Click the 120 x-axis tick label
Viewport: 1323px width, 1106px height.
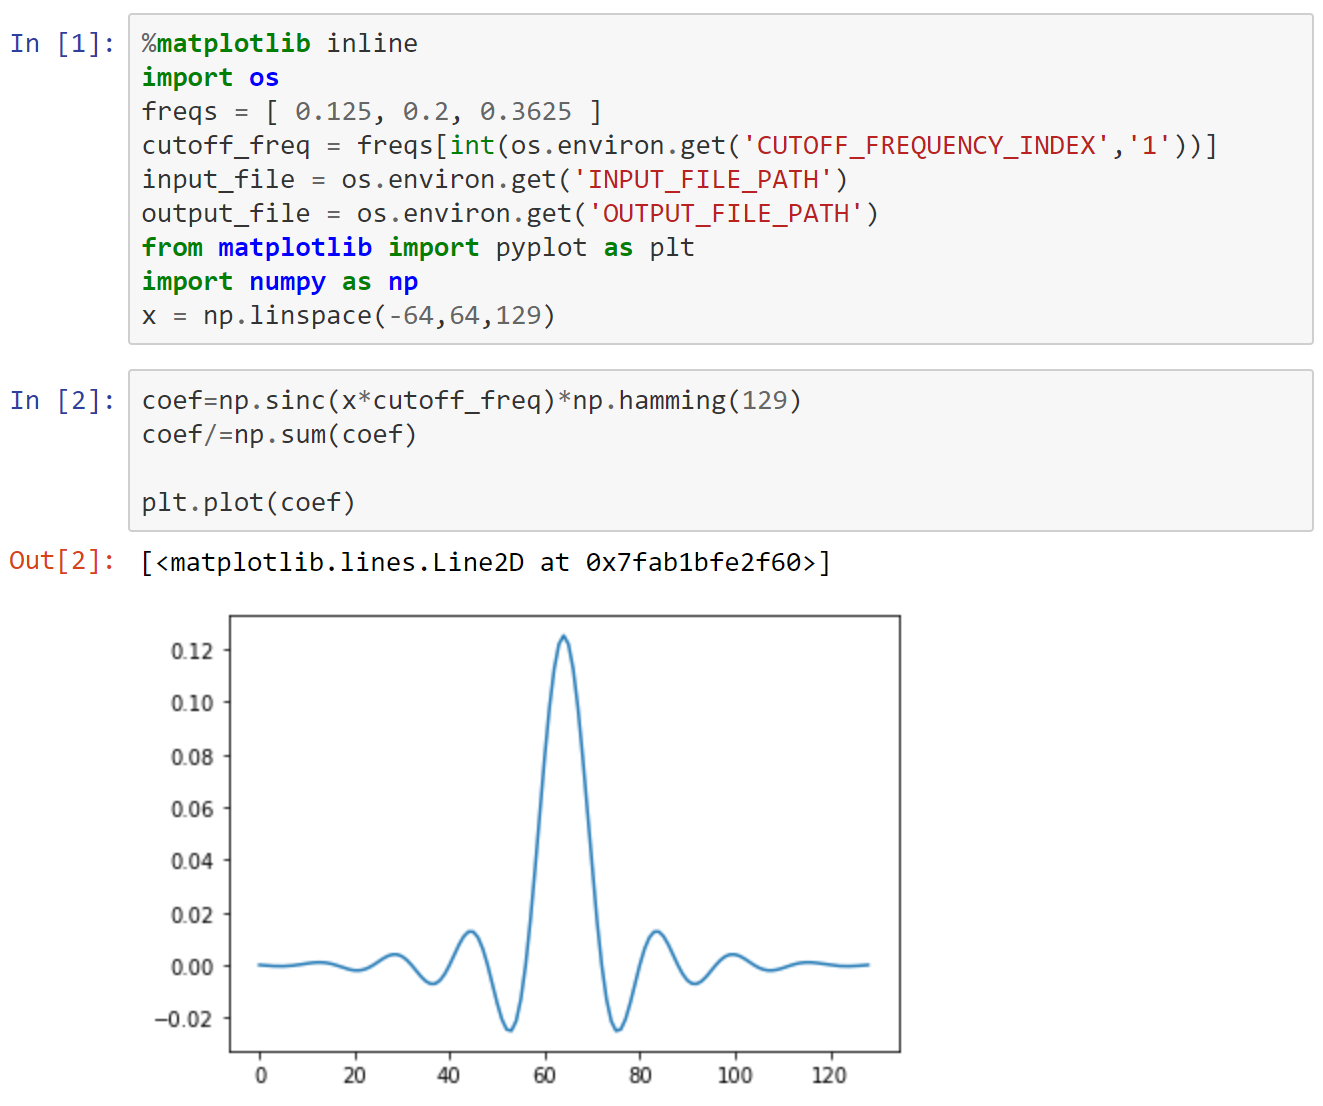829,1075
